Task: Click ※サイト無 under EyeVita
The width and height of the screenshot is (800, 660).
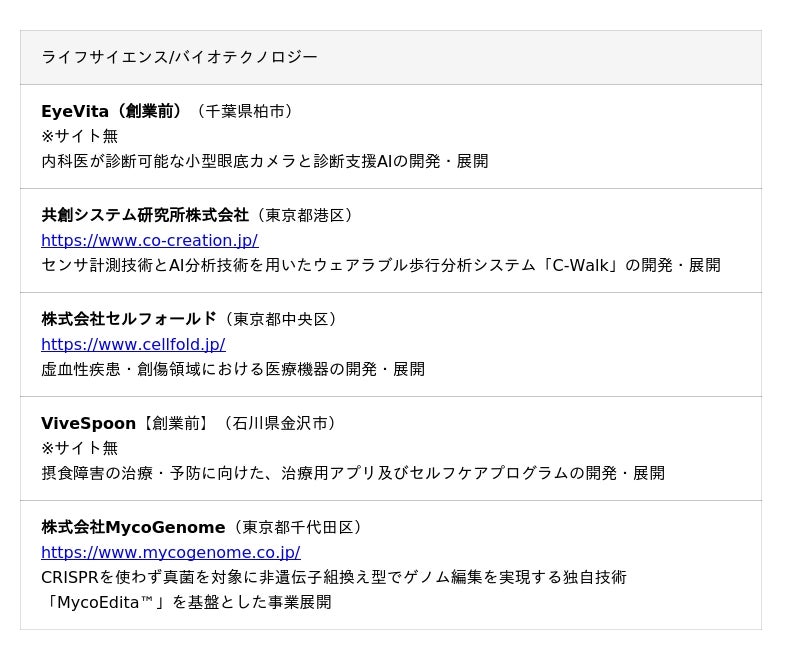Action: [x=79, y=136]
